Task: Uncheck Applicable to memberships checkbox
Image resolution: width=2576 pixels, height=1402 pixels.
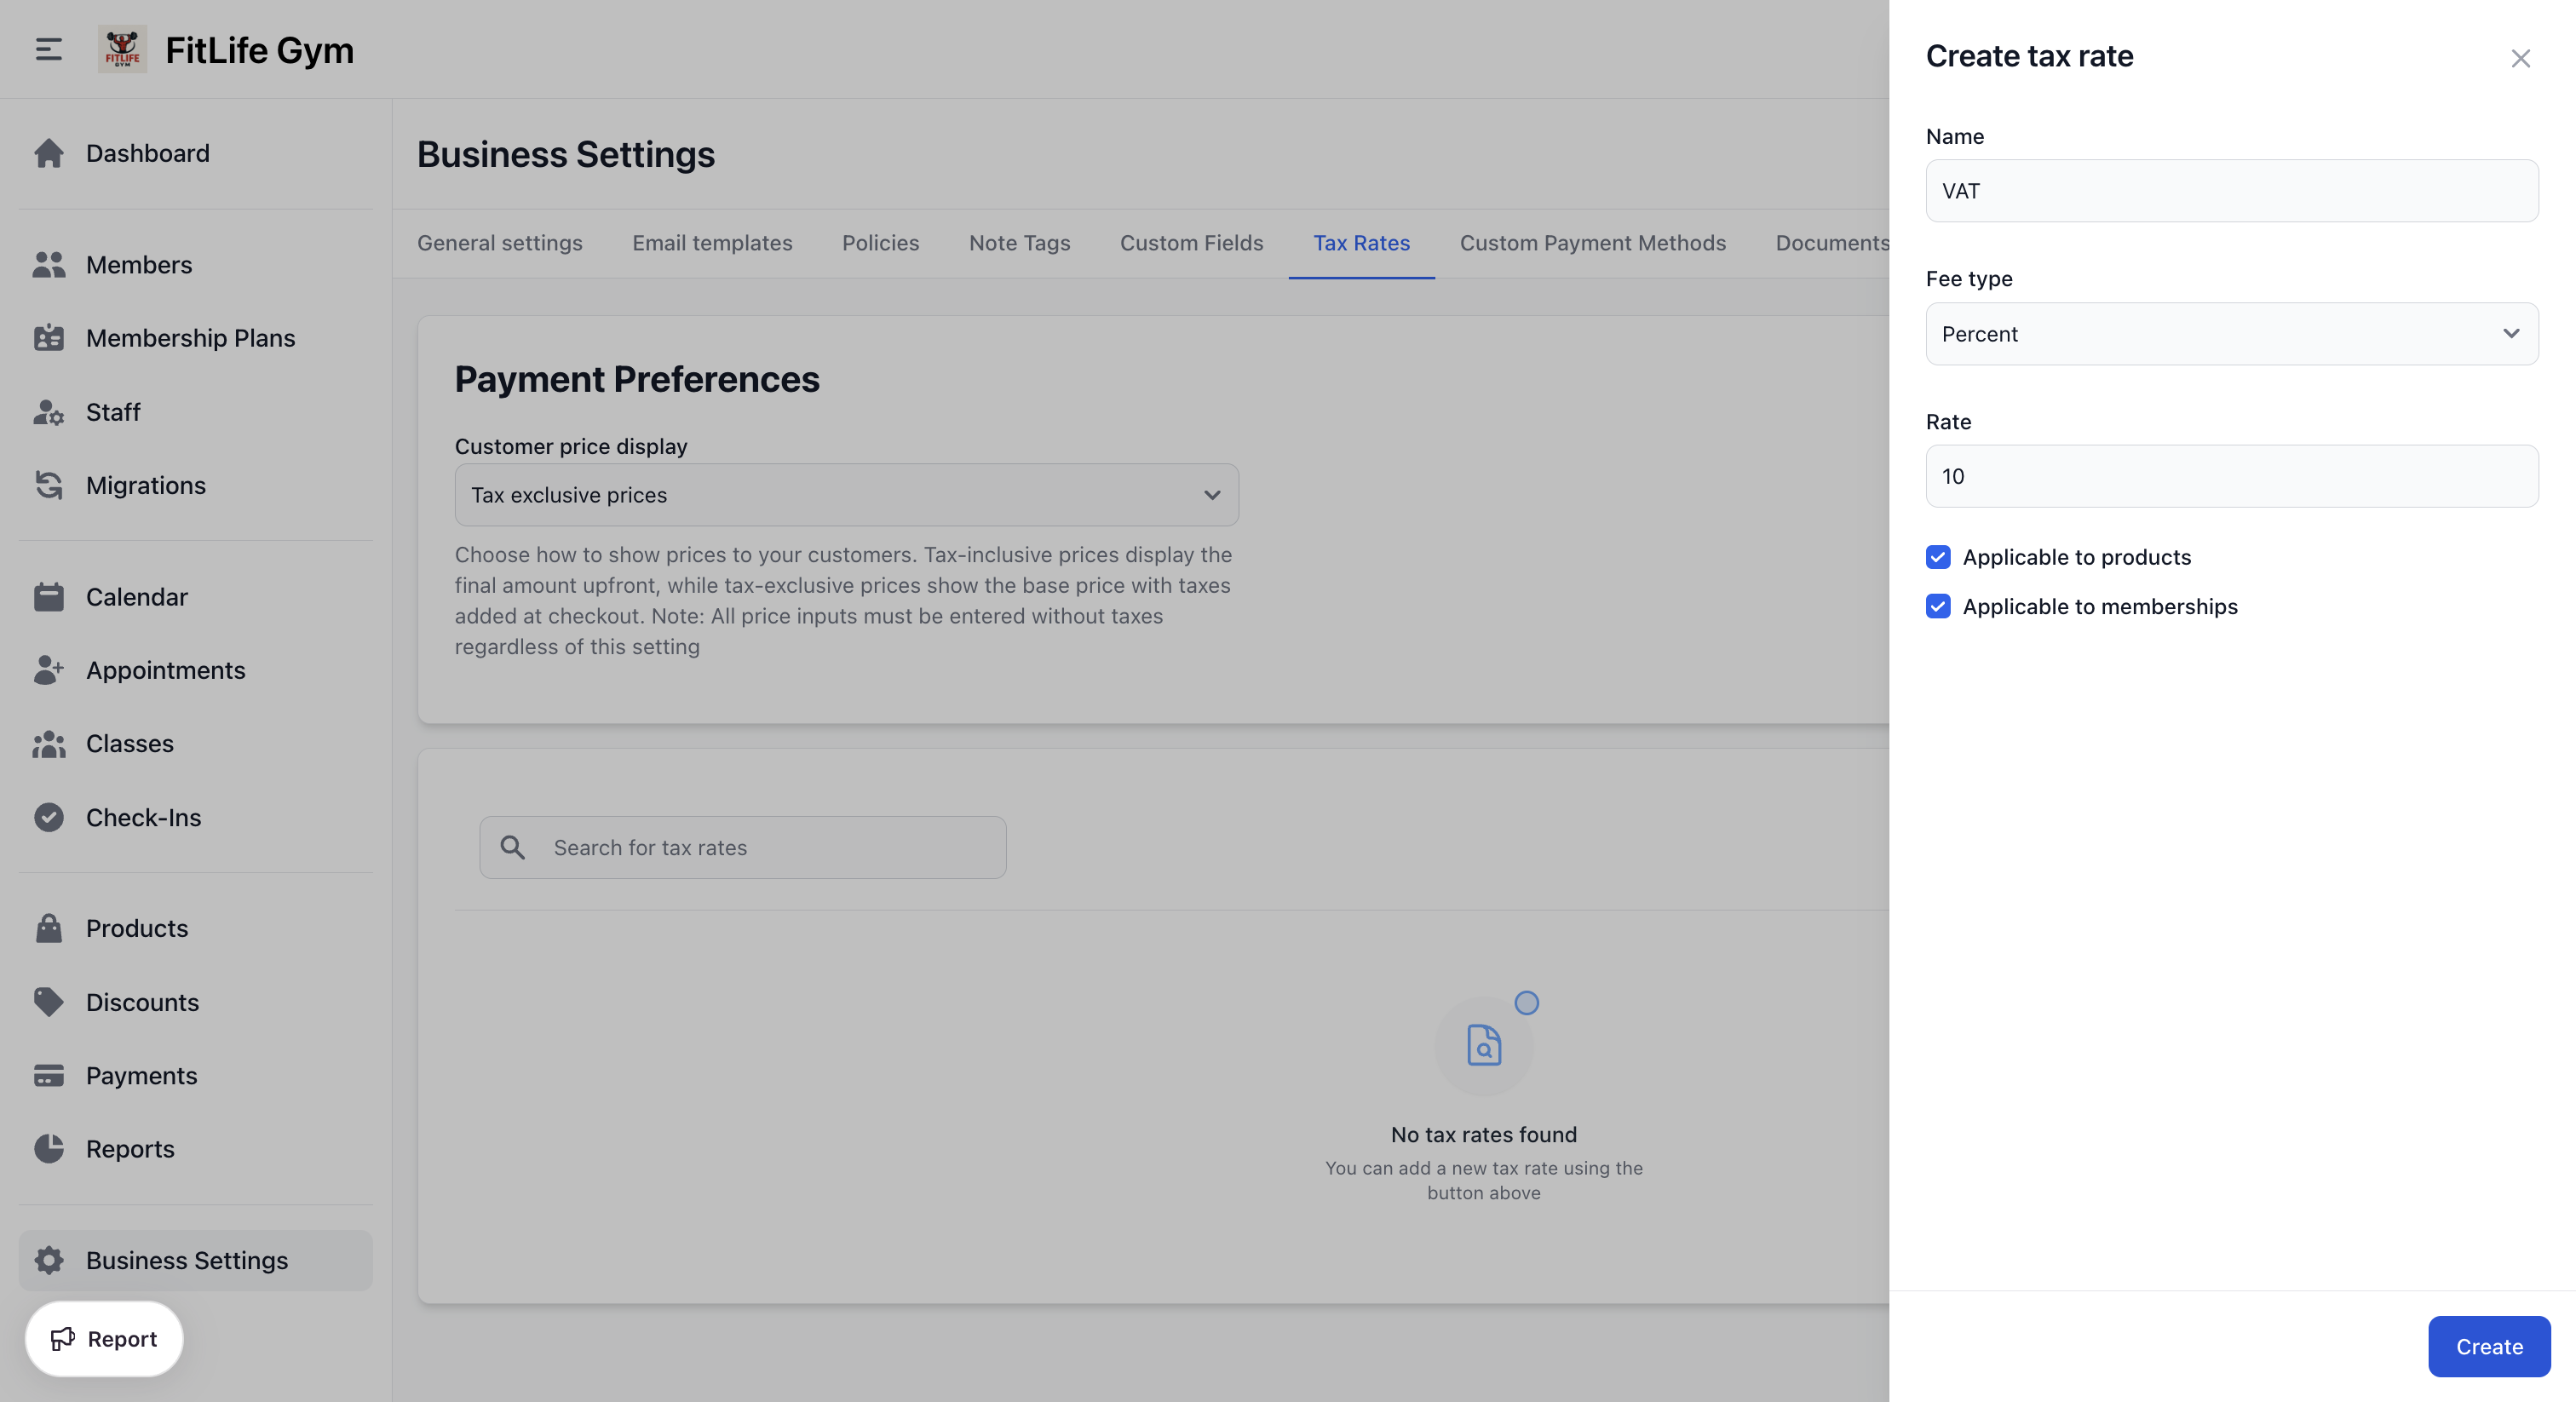Action: click(1938, 606)
